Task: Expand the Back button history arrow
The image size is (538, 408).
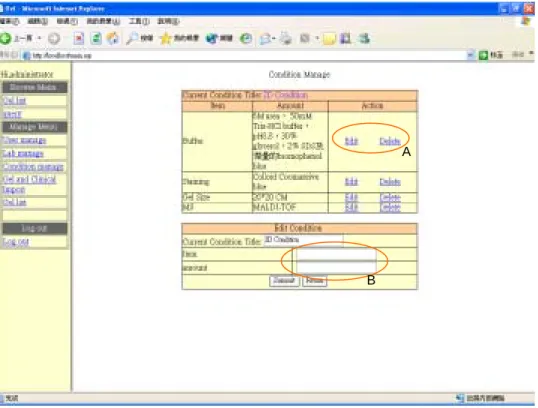Action: pos(39,38)
